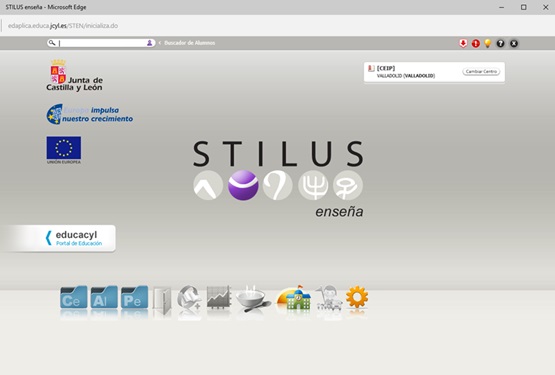Click the black X exit icon
This screenshot has width=555, height=375.
[514, 43]
